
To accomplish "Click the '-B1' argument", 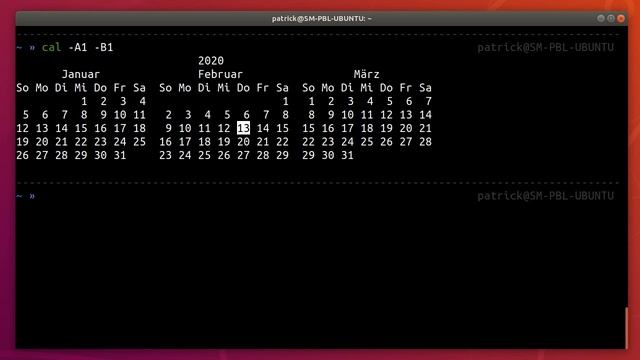I will click(x=104, y=47).
